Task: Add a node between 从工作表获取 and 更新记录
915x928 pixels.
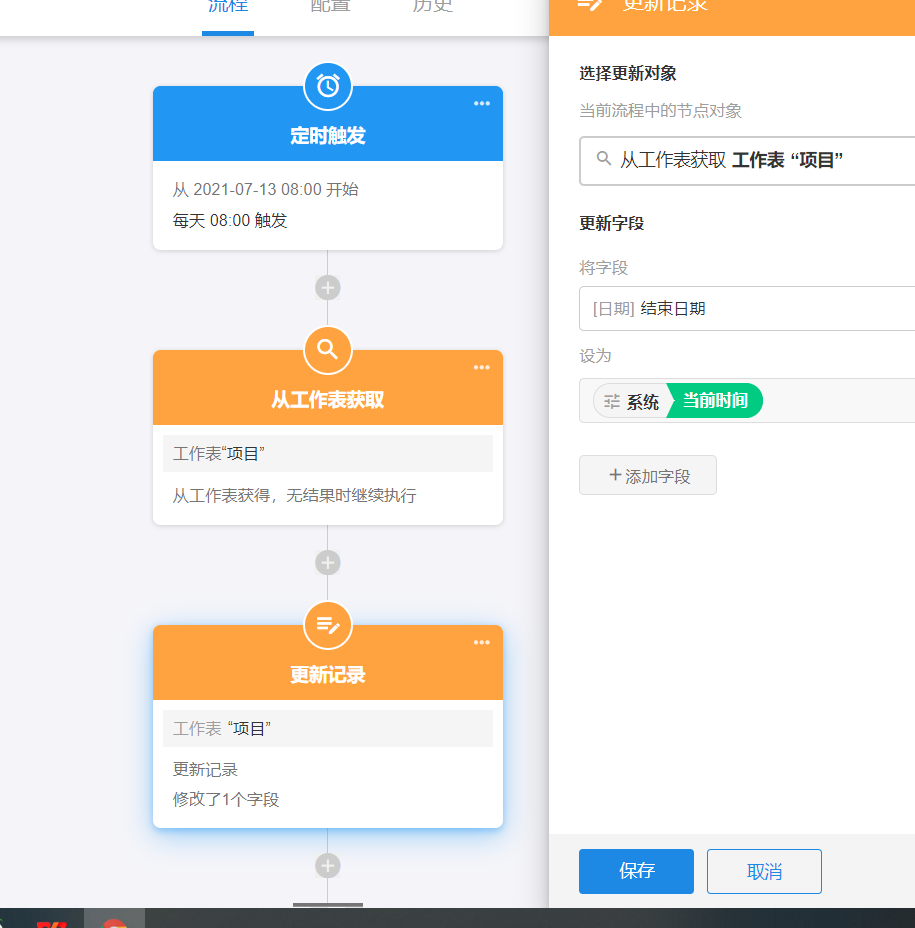Action: 328,562
